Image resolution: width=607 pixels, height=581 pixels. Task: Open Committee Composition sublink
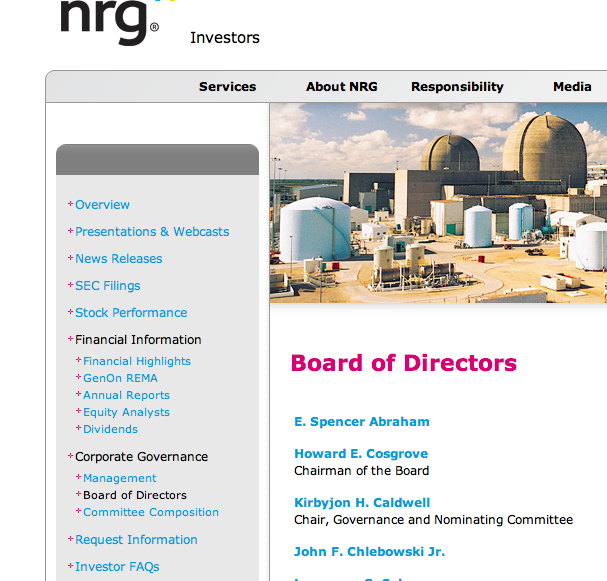pos(151,512)
